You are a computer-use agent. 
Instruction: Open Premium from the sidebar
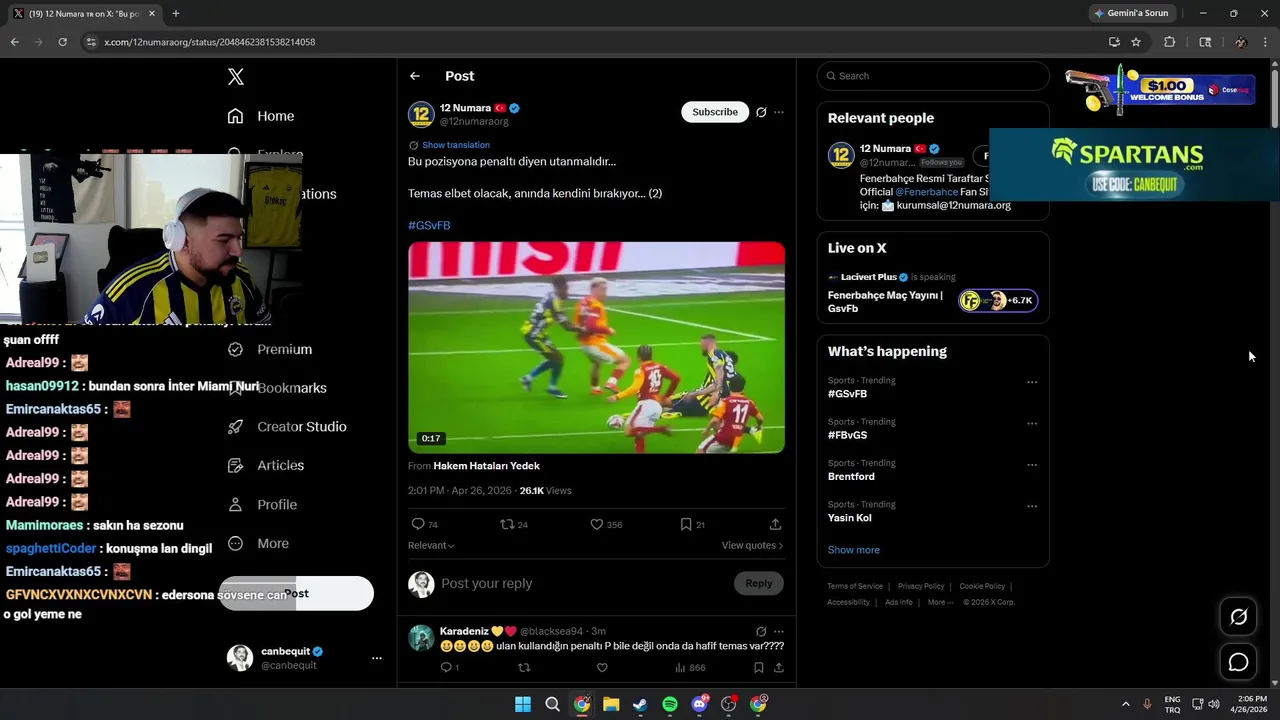point(270,349)
